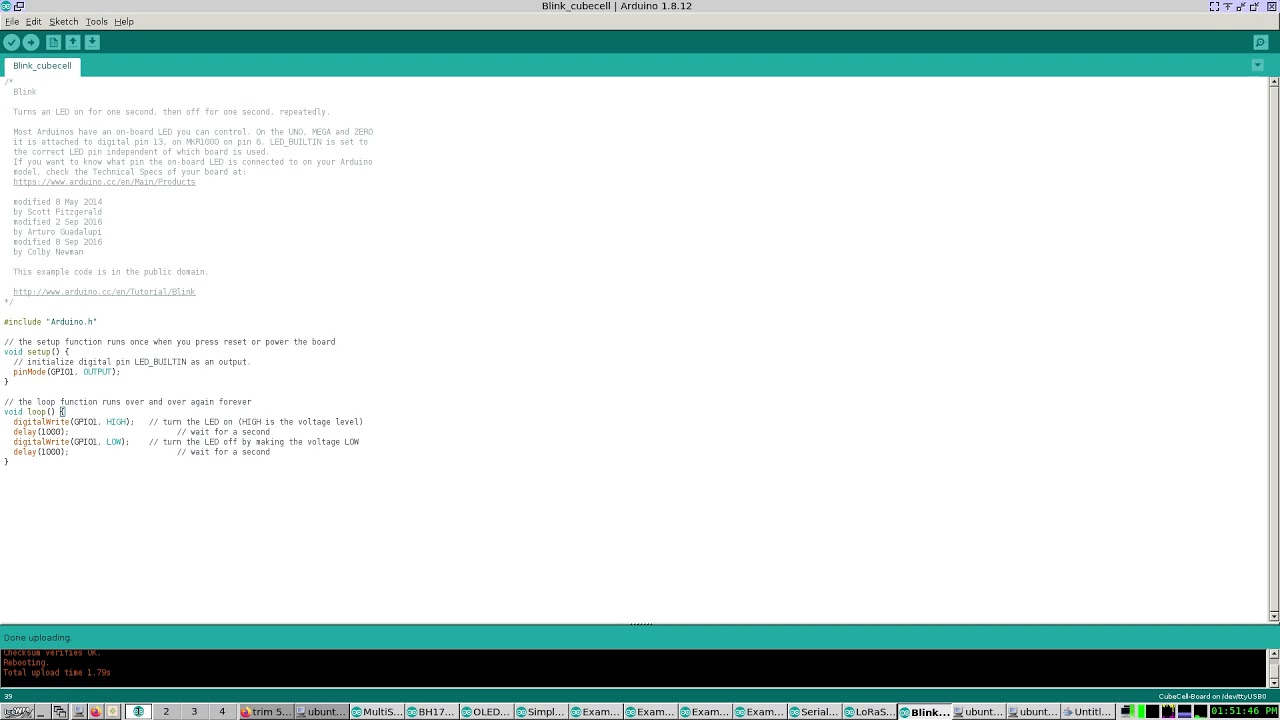Click the 'Rebooting.' console line

tap(25, 663)
